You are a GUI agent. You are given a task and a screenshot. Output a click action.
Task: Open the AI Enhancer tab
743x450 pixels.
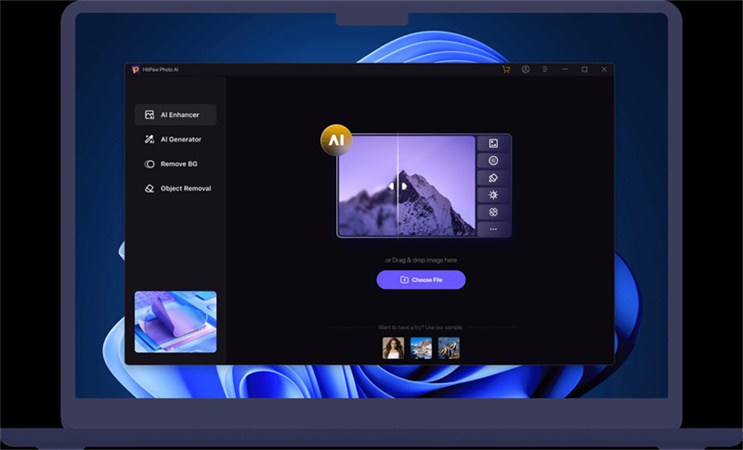pos(175,115)
